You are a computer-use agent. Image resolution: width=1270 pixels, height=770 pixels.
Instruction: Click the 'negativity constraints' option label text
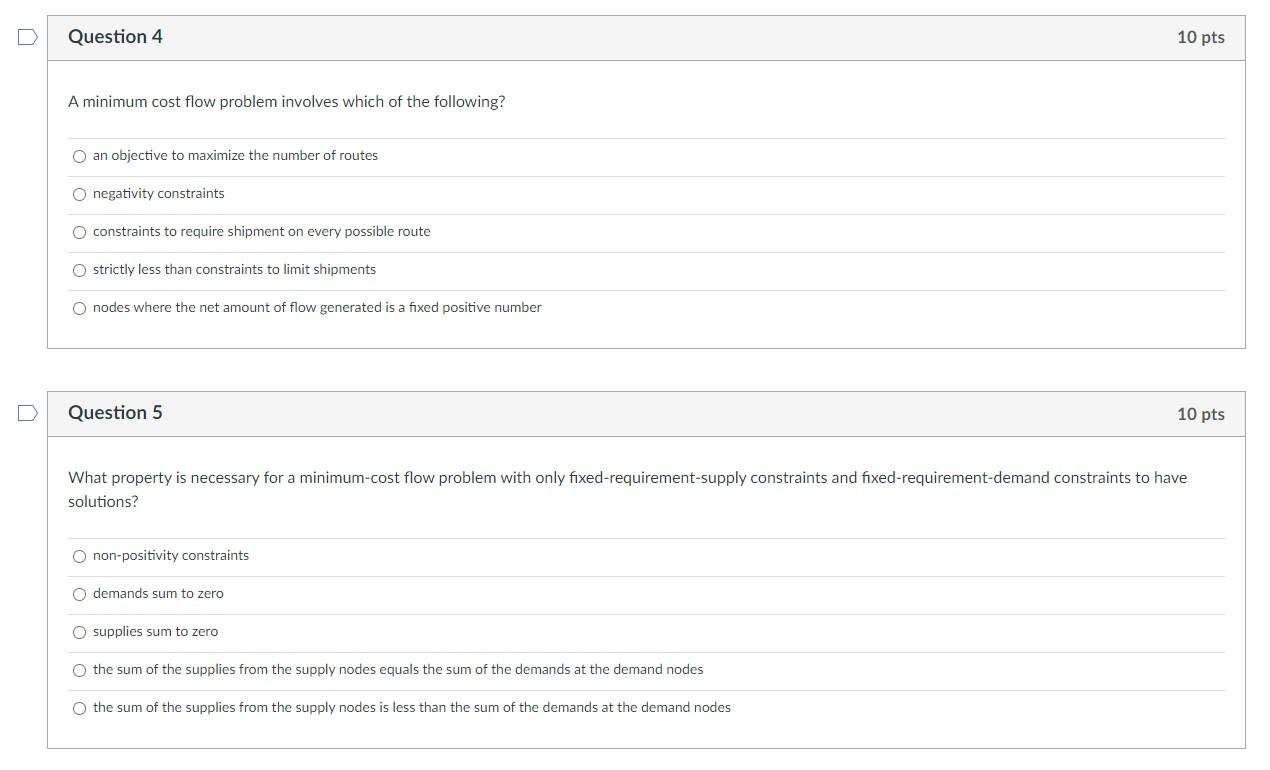tap(158, 194)
